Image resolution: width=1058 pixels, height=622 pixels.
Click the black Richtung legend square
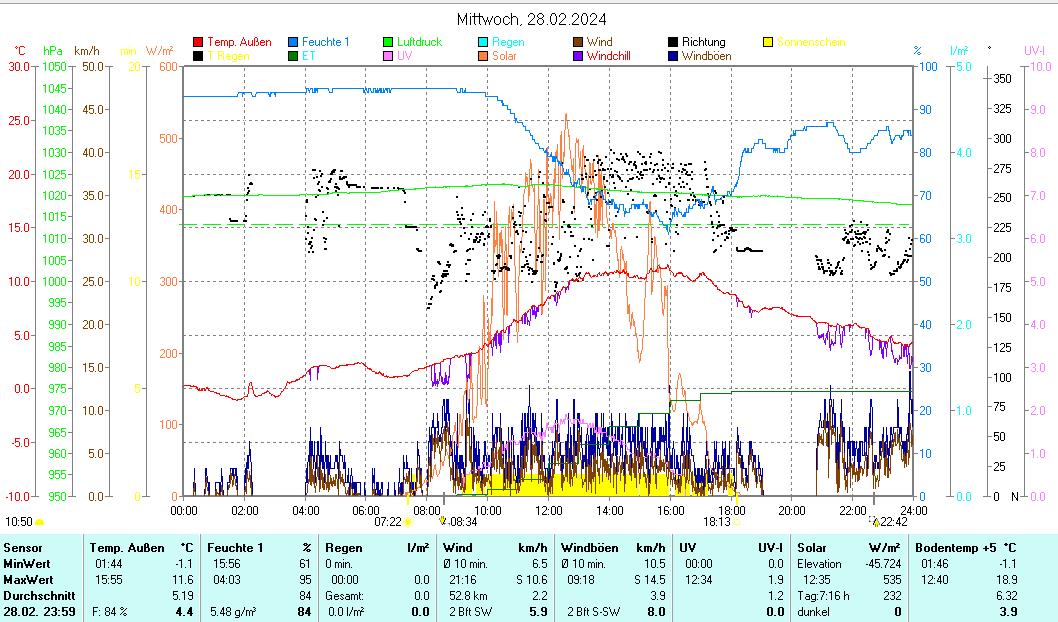(x=673, y=43)
